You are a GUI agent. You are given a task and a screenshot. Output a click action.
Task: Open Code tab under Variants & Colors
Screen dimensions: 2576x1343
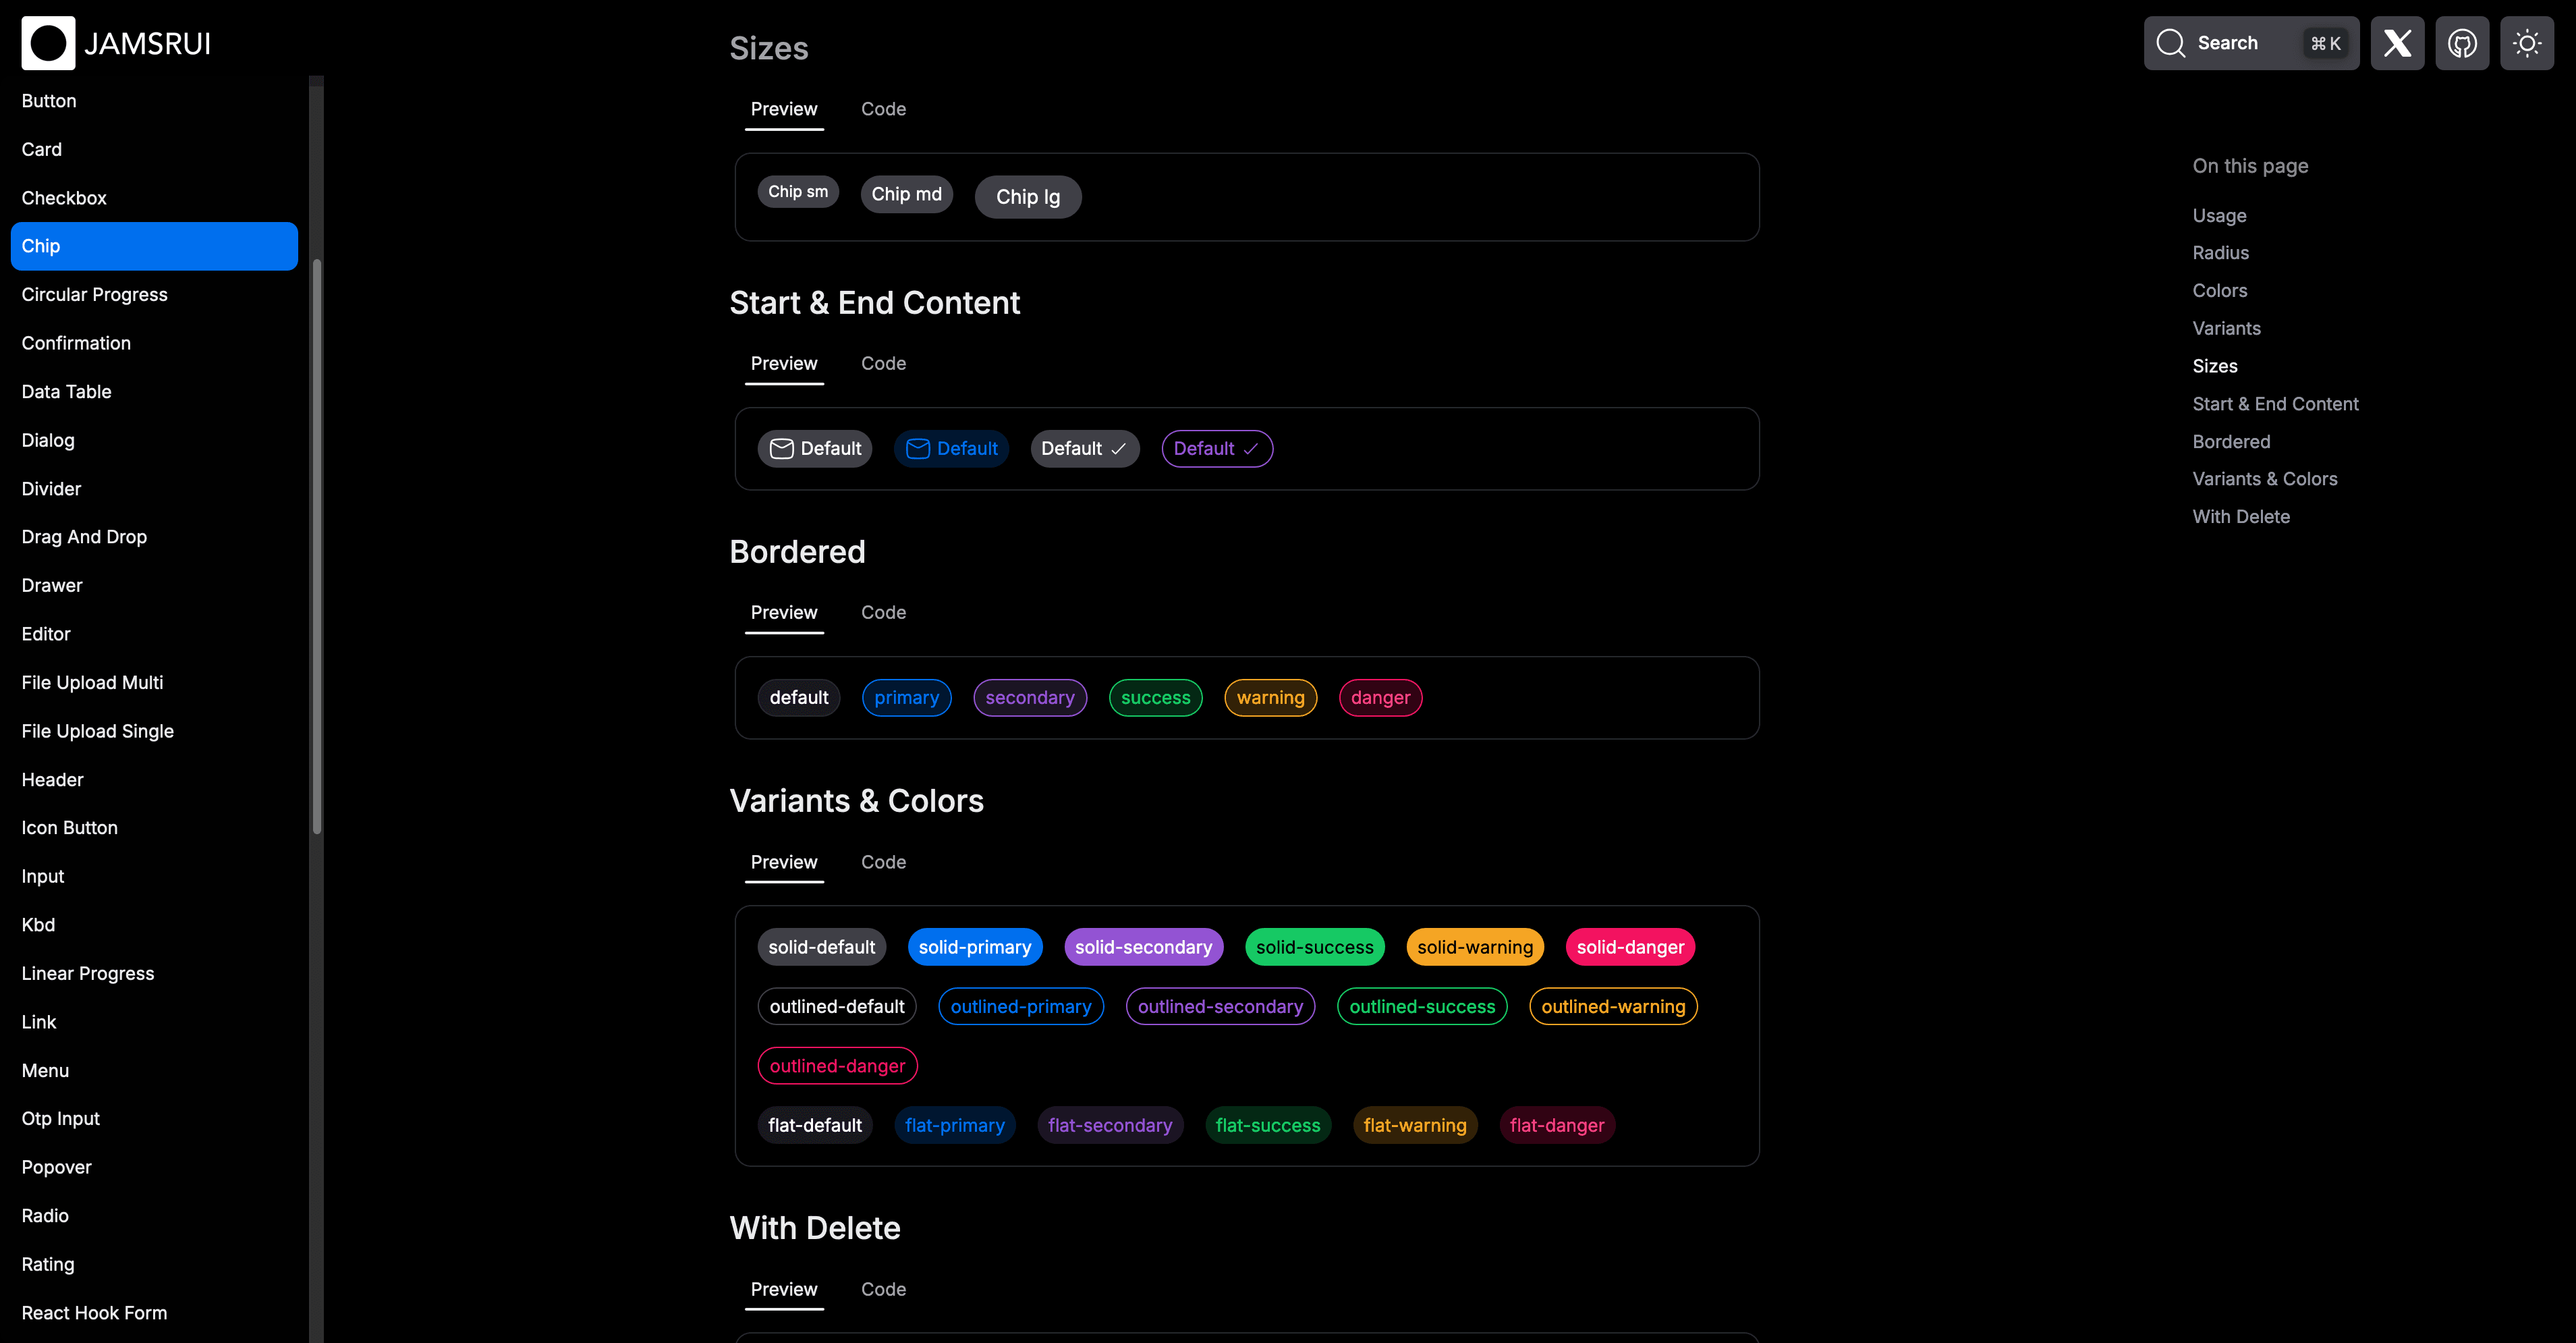tap(883, 862)
